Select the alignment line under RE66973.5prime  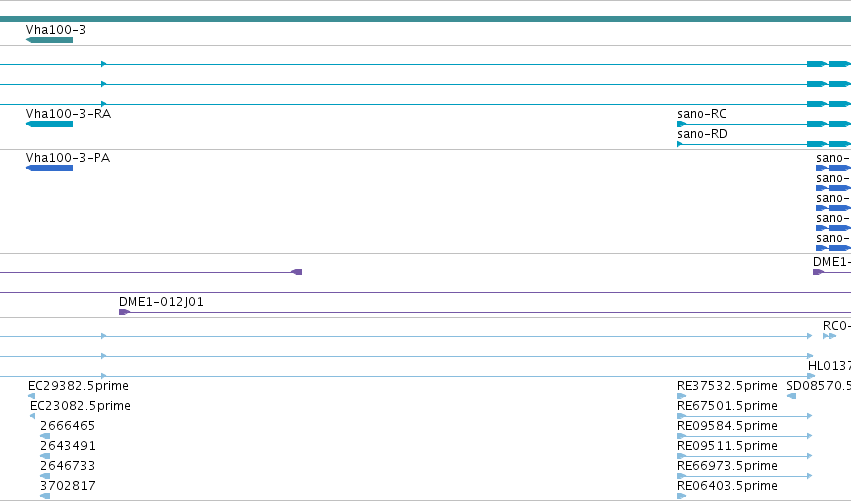(x=745, y=476)
